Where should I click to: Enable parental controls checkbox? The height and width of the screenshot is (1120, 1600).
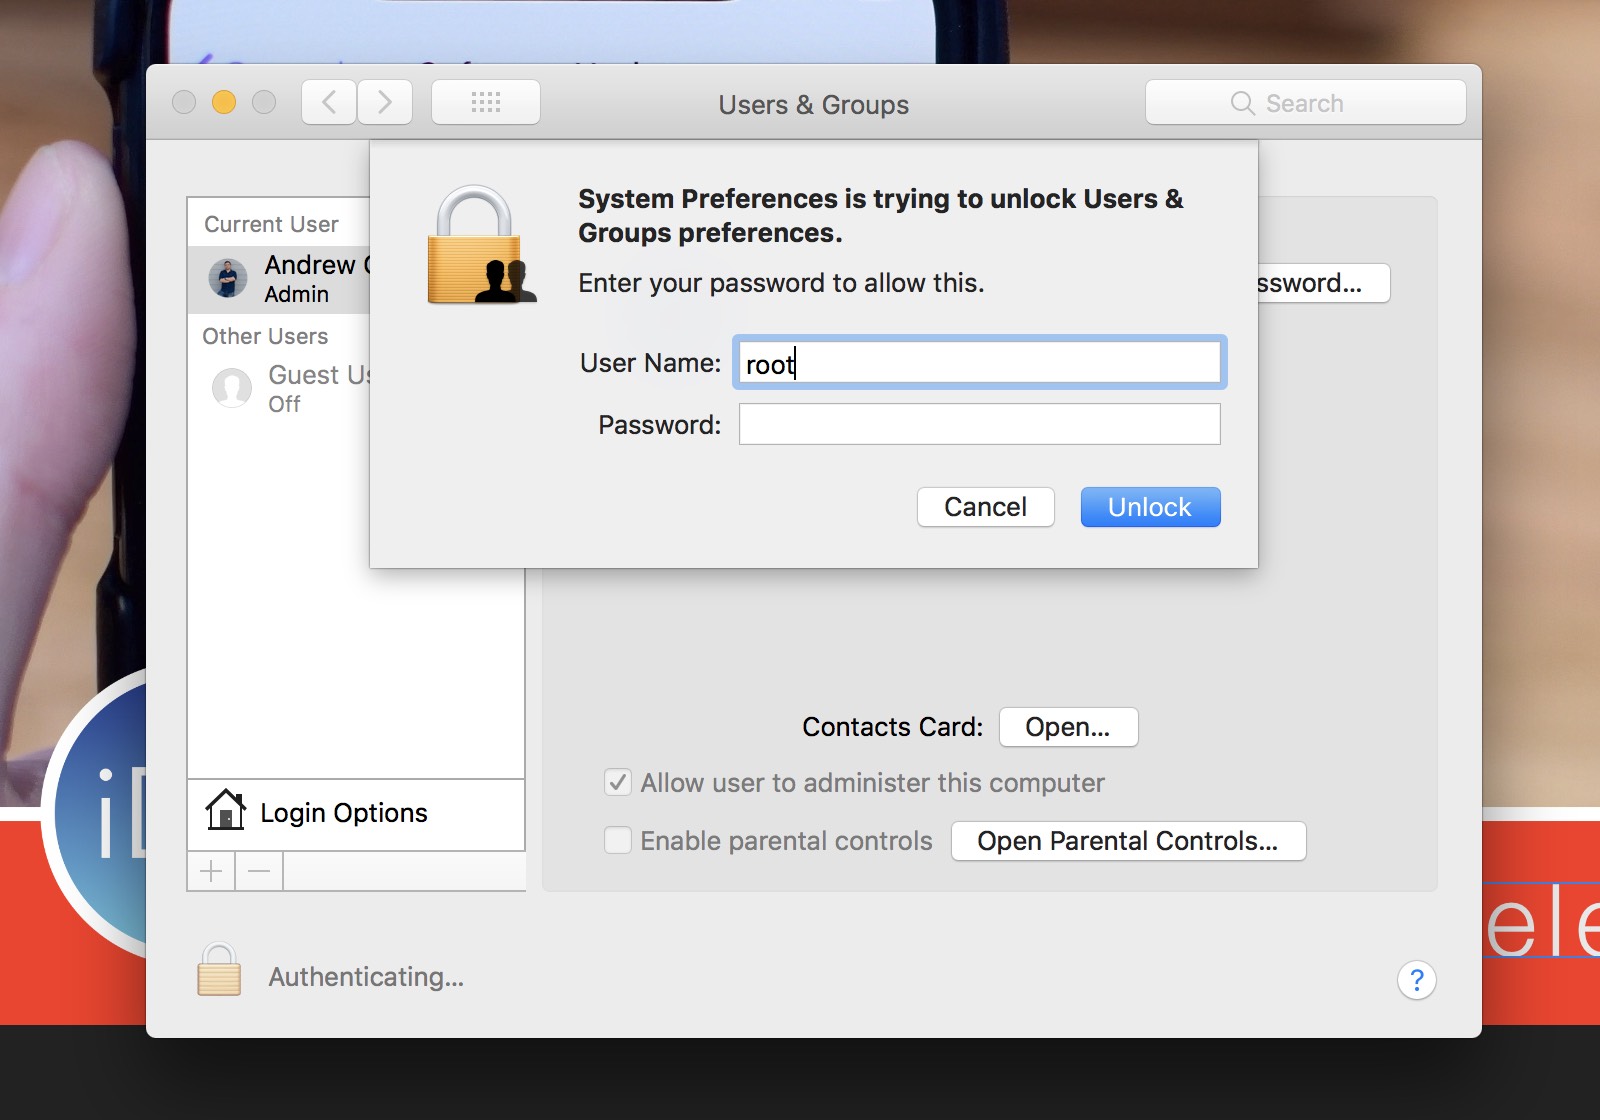point(617,841)
